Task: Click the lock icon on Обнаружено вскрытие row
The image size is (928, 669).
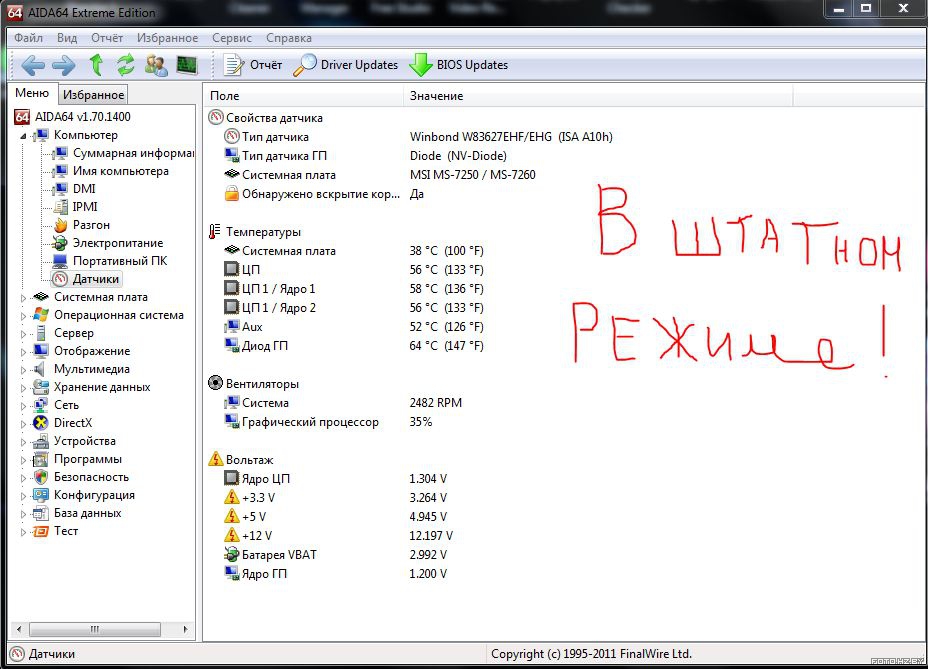Action: tap(232, 194)
